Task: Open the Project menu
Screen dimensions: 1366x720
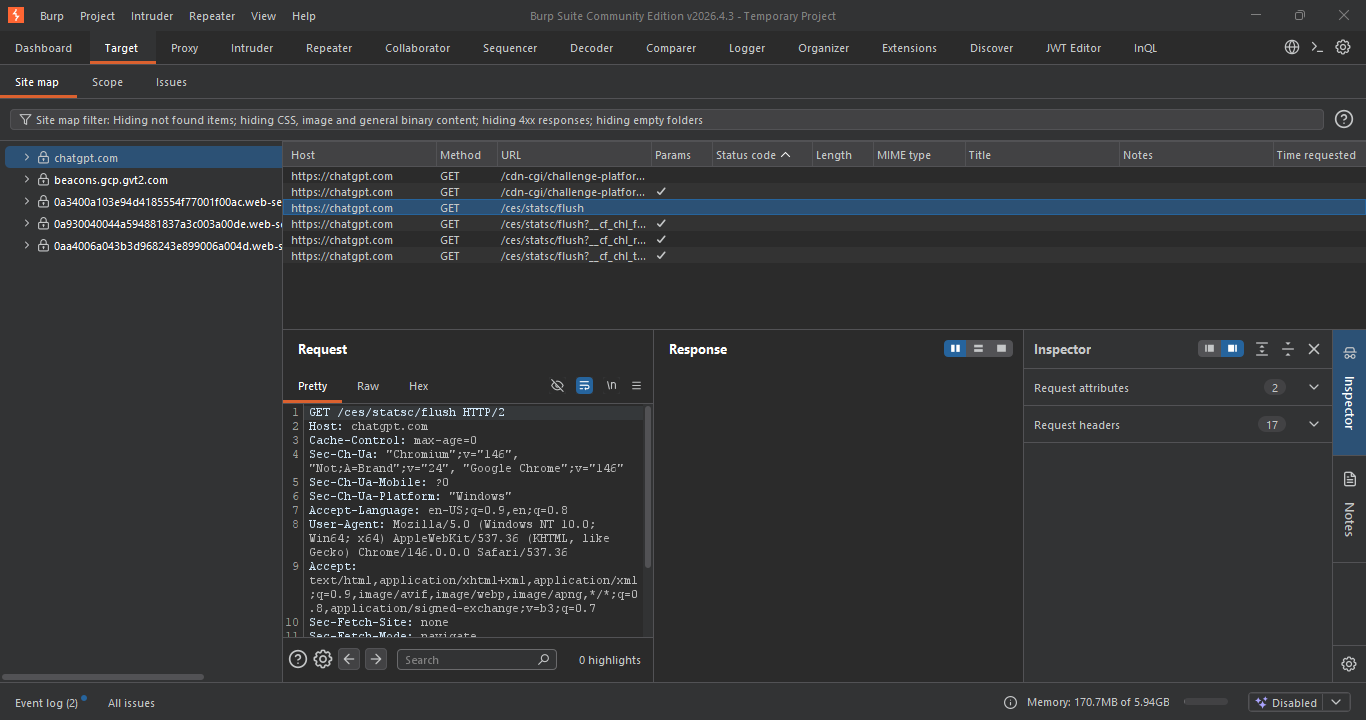Action: coord(97,16)
